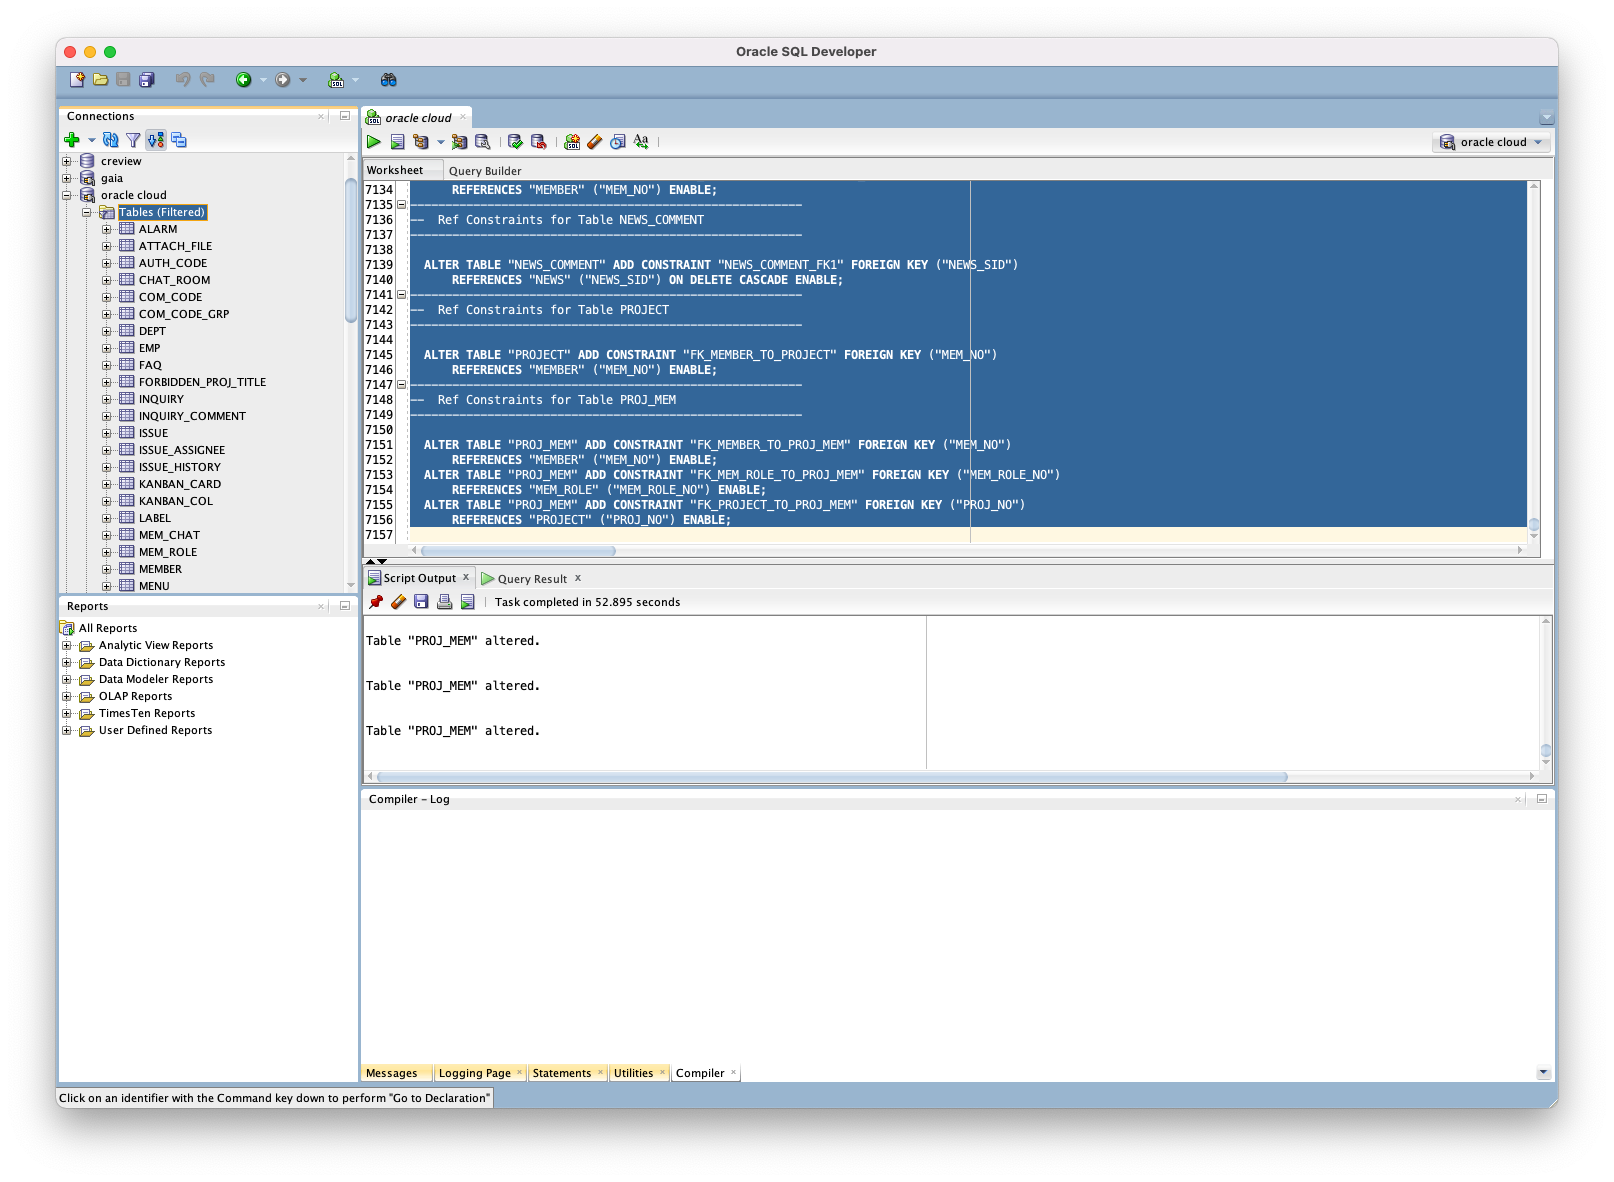Viewport: 1614px width, 1182px height.
Task: Select the gaia connection
Action: coord(112,178)
